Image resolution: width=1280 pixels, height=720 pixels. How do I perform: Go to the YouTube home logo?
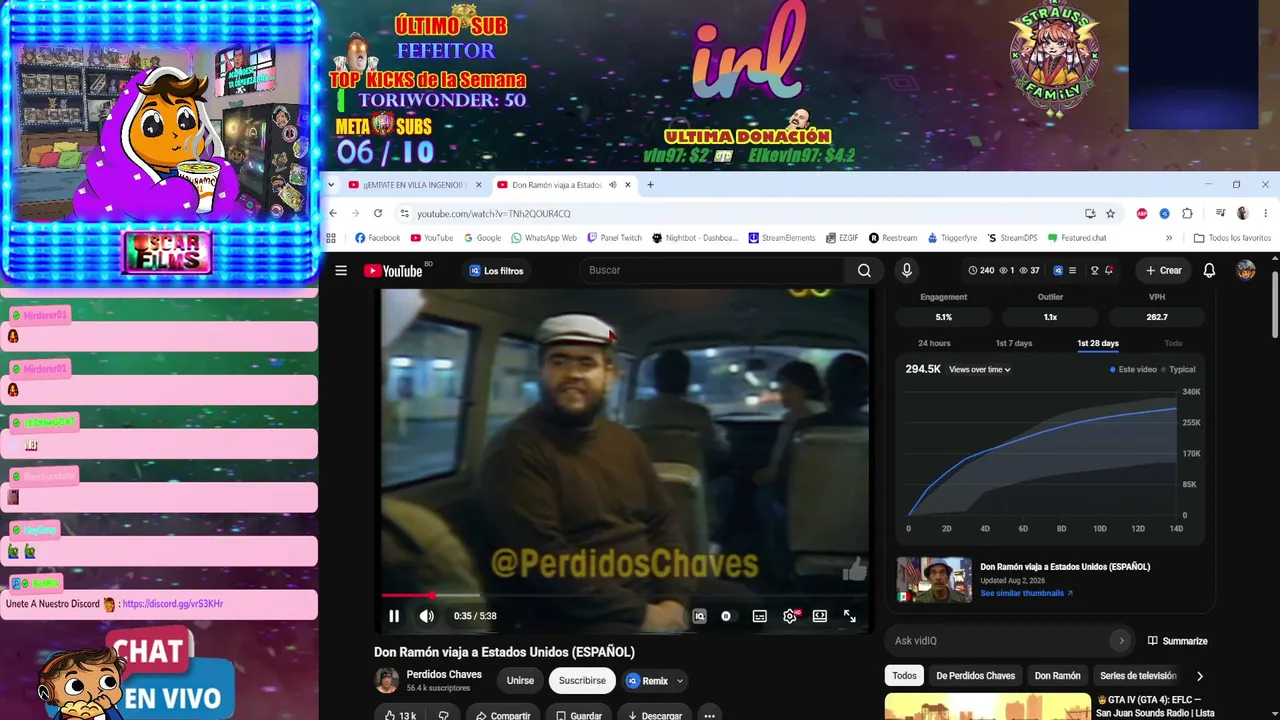tap(393, 271)
